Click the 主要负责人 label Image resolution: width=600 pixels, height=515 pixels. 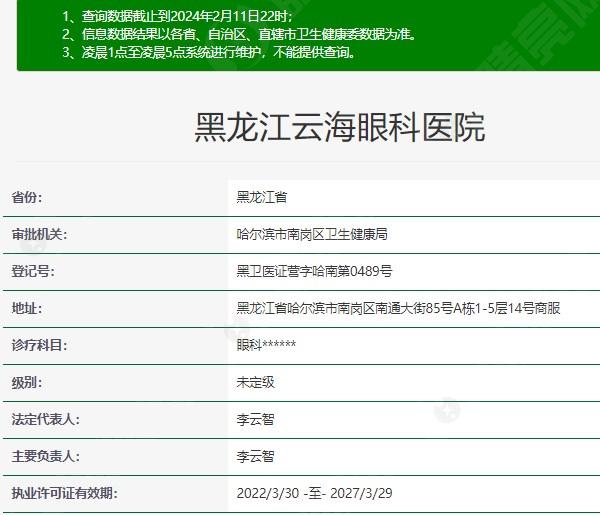coord(46,456)
